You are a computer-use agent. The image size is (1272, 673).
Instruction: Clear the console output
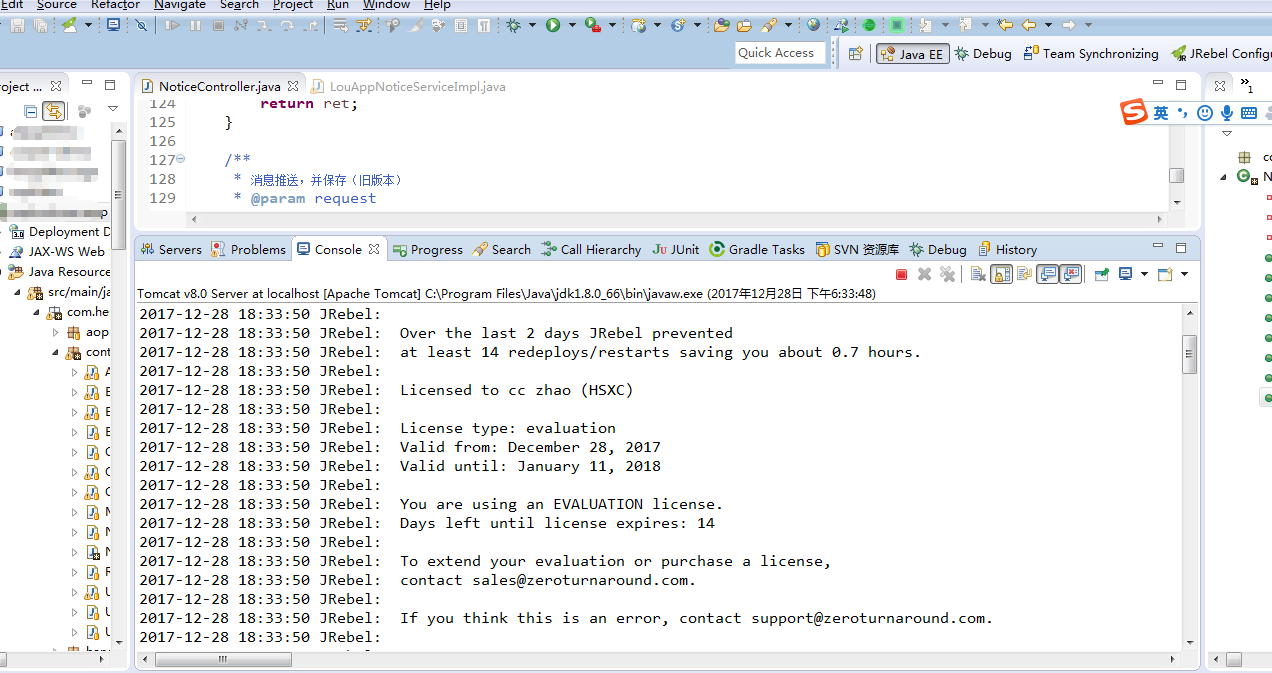(x=978, y=274)
